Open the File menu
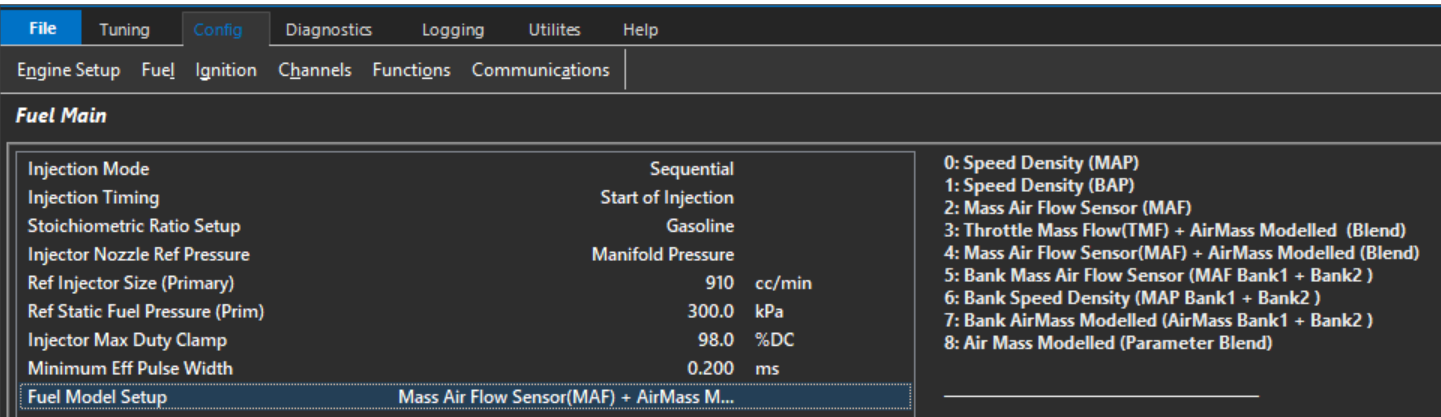This screenshot has height=417, width=1441. pos(42,29)
